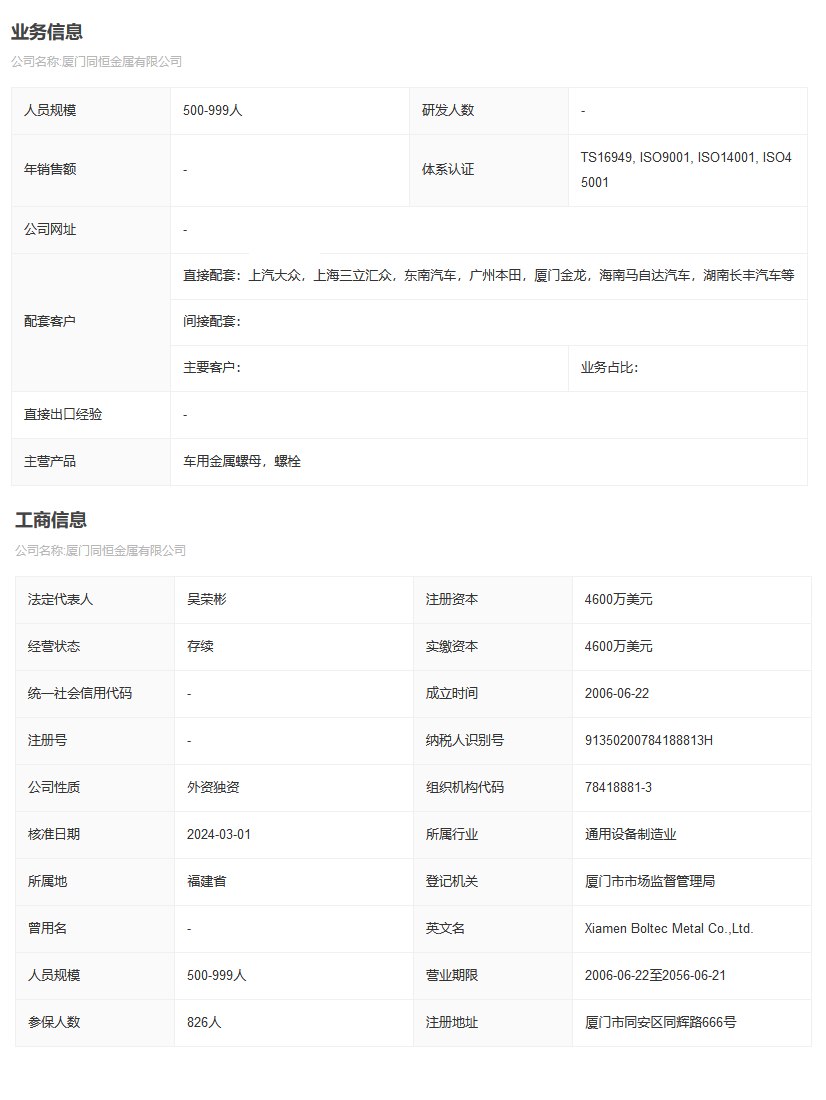Select English name Xiamen Boltec Metal Co.,Ltd.
Screen dimensions: 826x1100
tap(669, 929)
